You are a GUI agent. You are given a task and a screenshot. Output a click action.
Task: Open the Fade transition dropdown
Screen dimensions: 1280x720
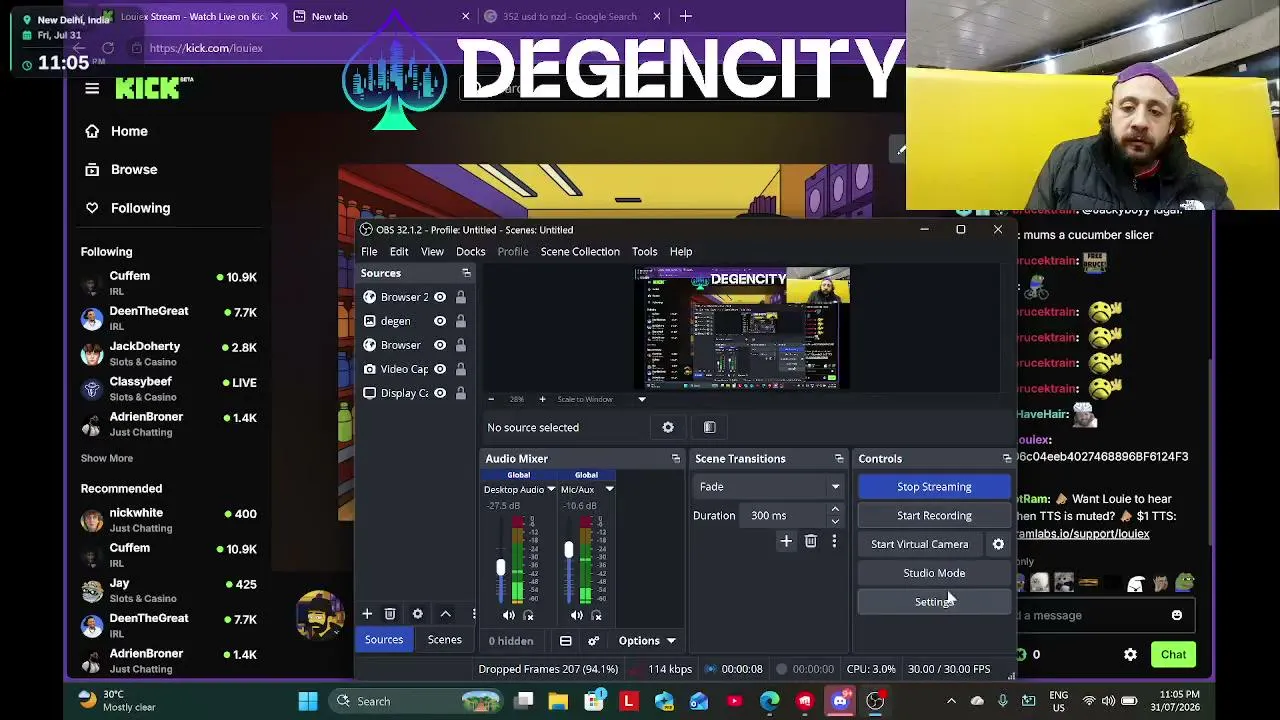(x=768, y=487)
